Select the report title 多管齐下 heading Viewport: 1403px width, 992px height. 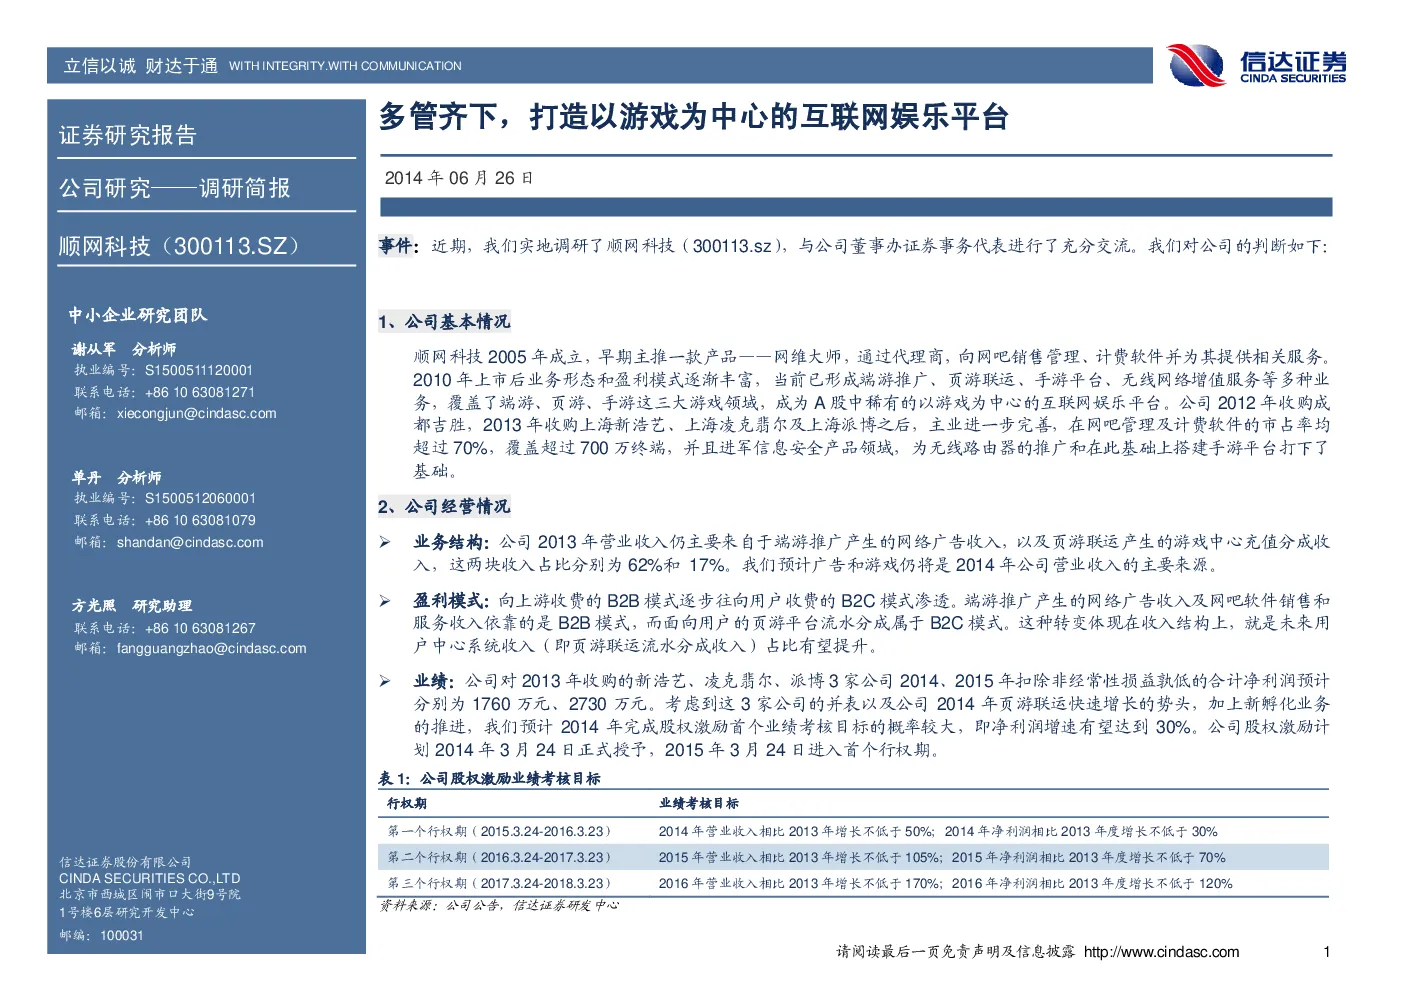[x=693, y=117]
